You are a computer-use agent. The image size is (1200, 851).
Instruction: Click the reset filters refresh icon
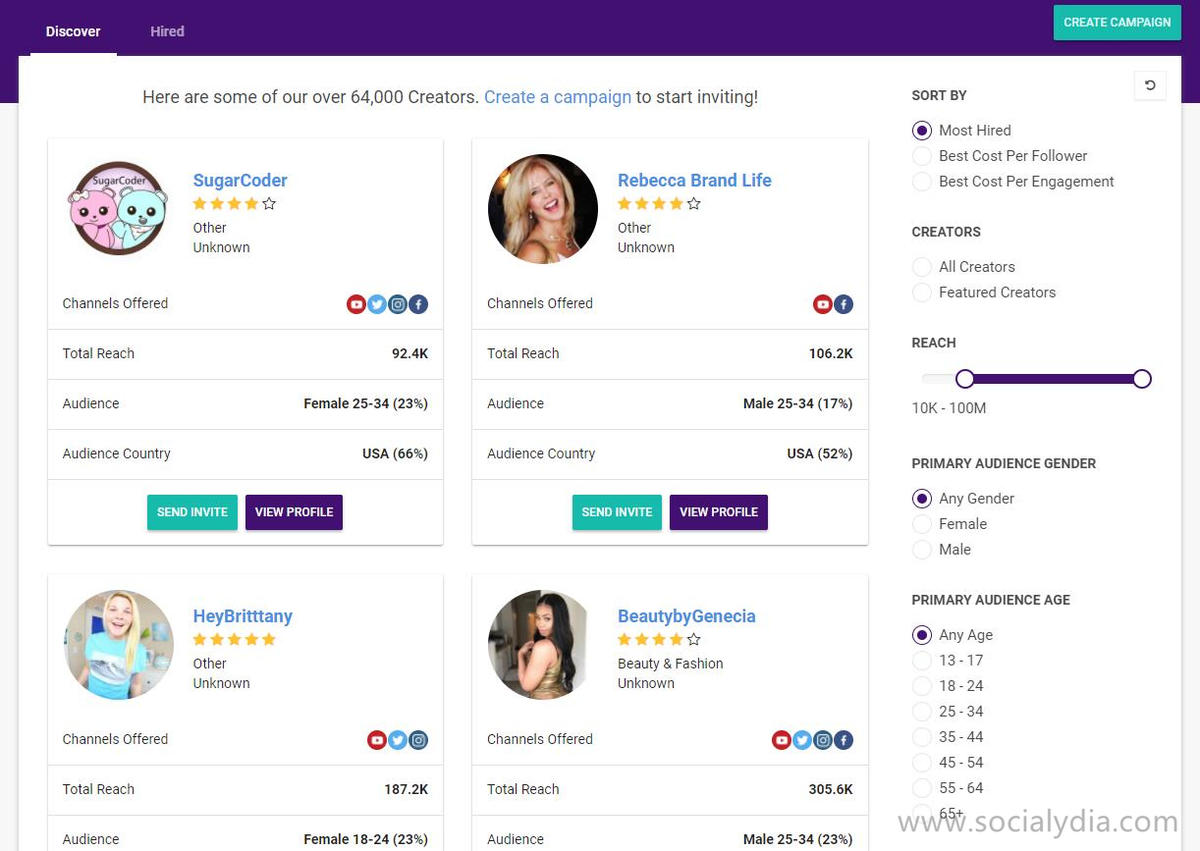(x=1150, y=85)
